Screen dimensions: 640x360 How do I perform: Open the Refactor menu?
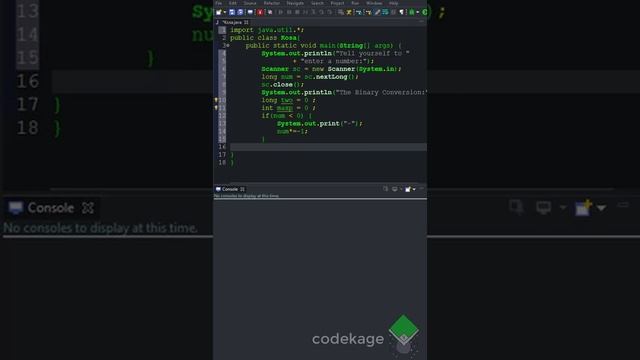point(272,3)
